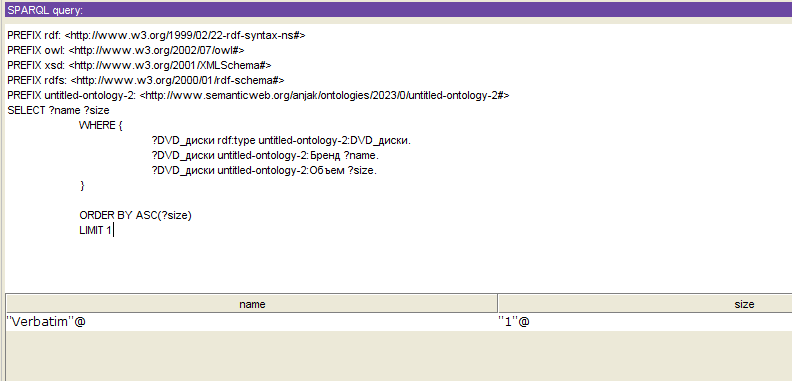
Task: Click the PREFIX rdfs: line in the query
Action: [x=146, y=80]
